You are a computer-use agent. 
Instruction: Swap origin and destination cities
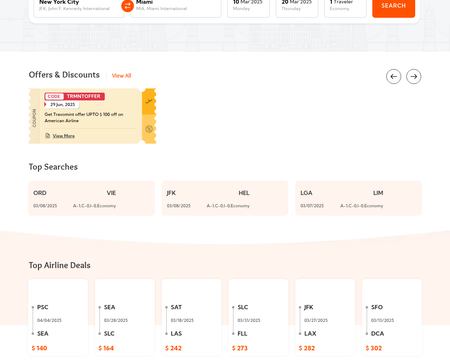tap(127, 6)
